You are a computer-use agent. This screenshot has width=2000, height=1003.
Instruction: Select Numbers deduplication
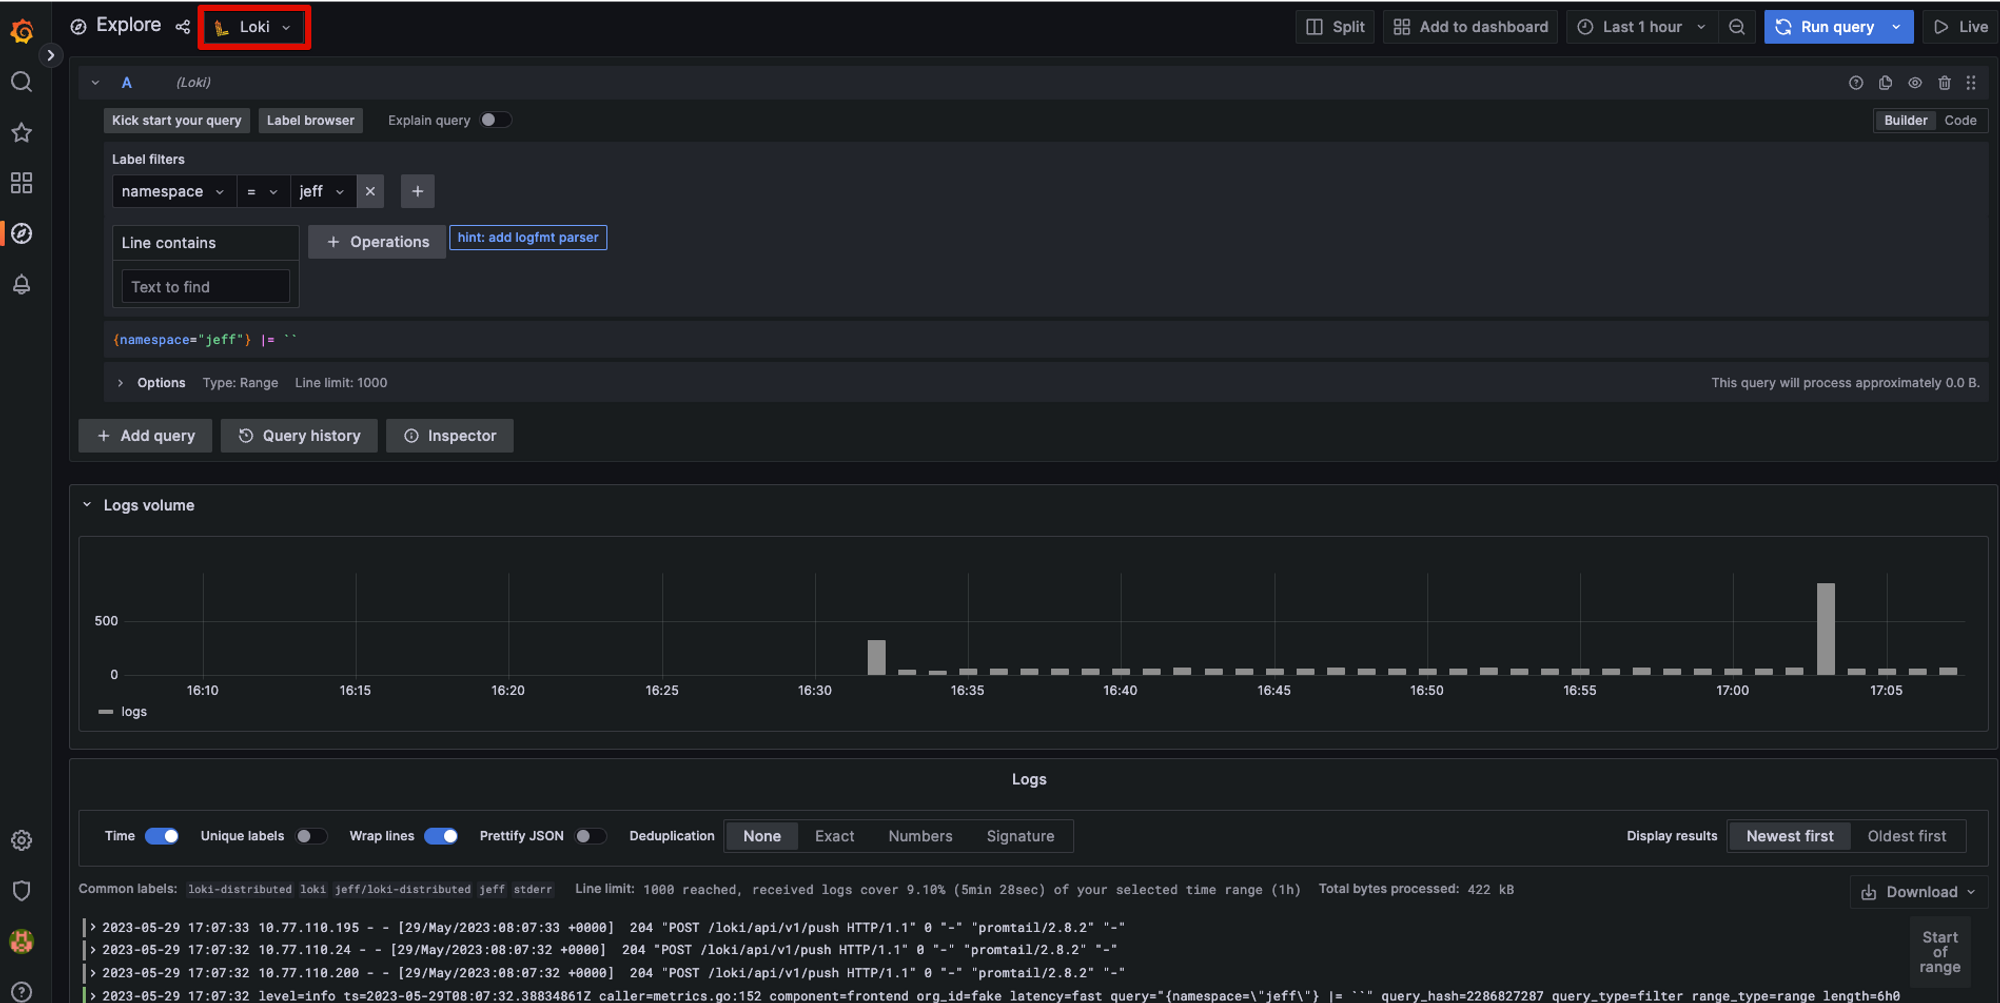(920, 836)
